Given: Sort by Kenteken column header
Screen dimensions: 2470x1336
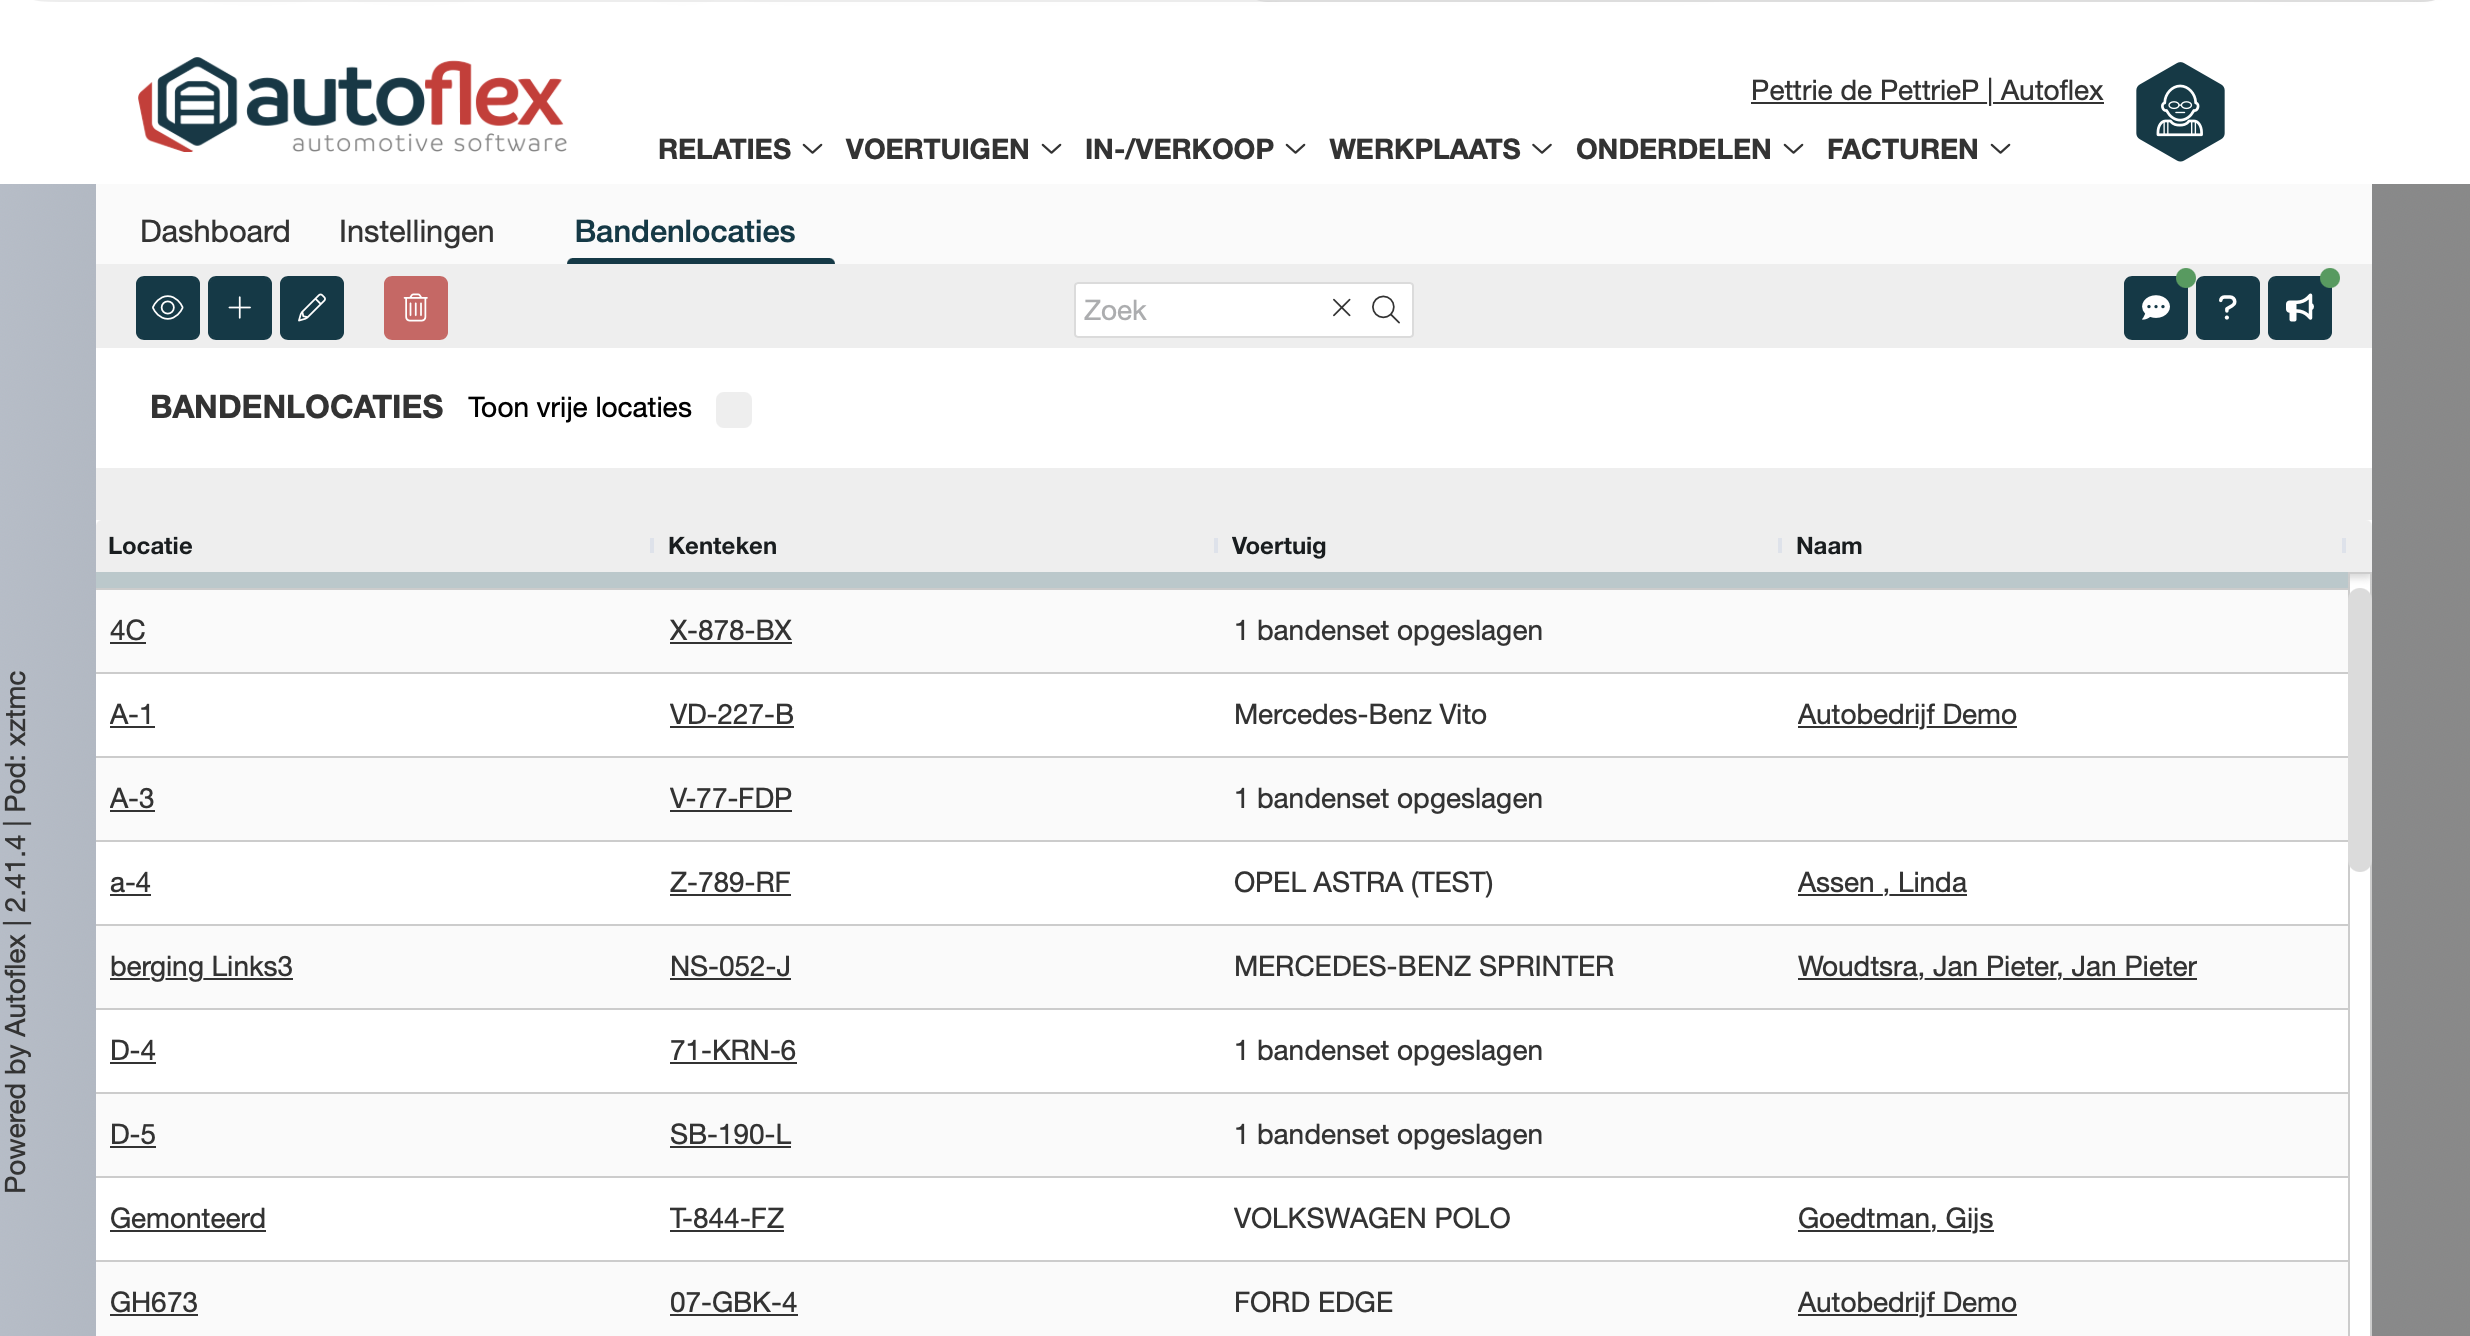Looking at the screenshot, I should pyautogui.click(x=722, y=546).
